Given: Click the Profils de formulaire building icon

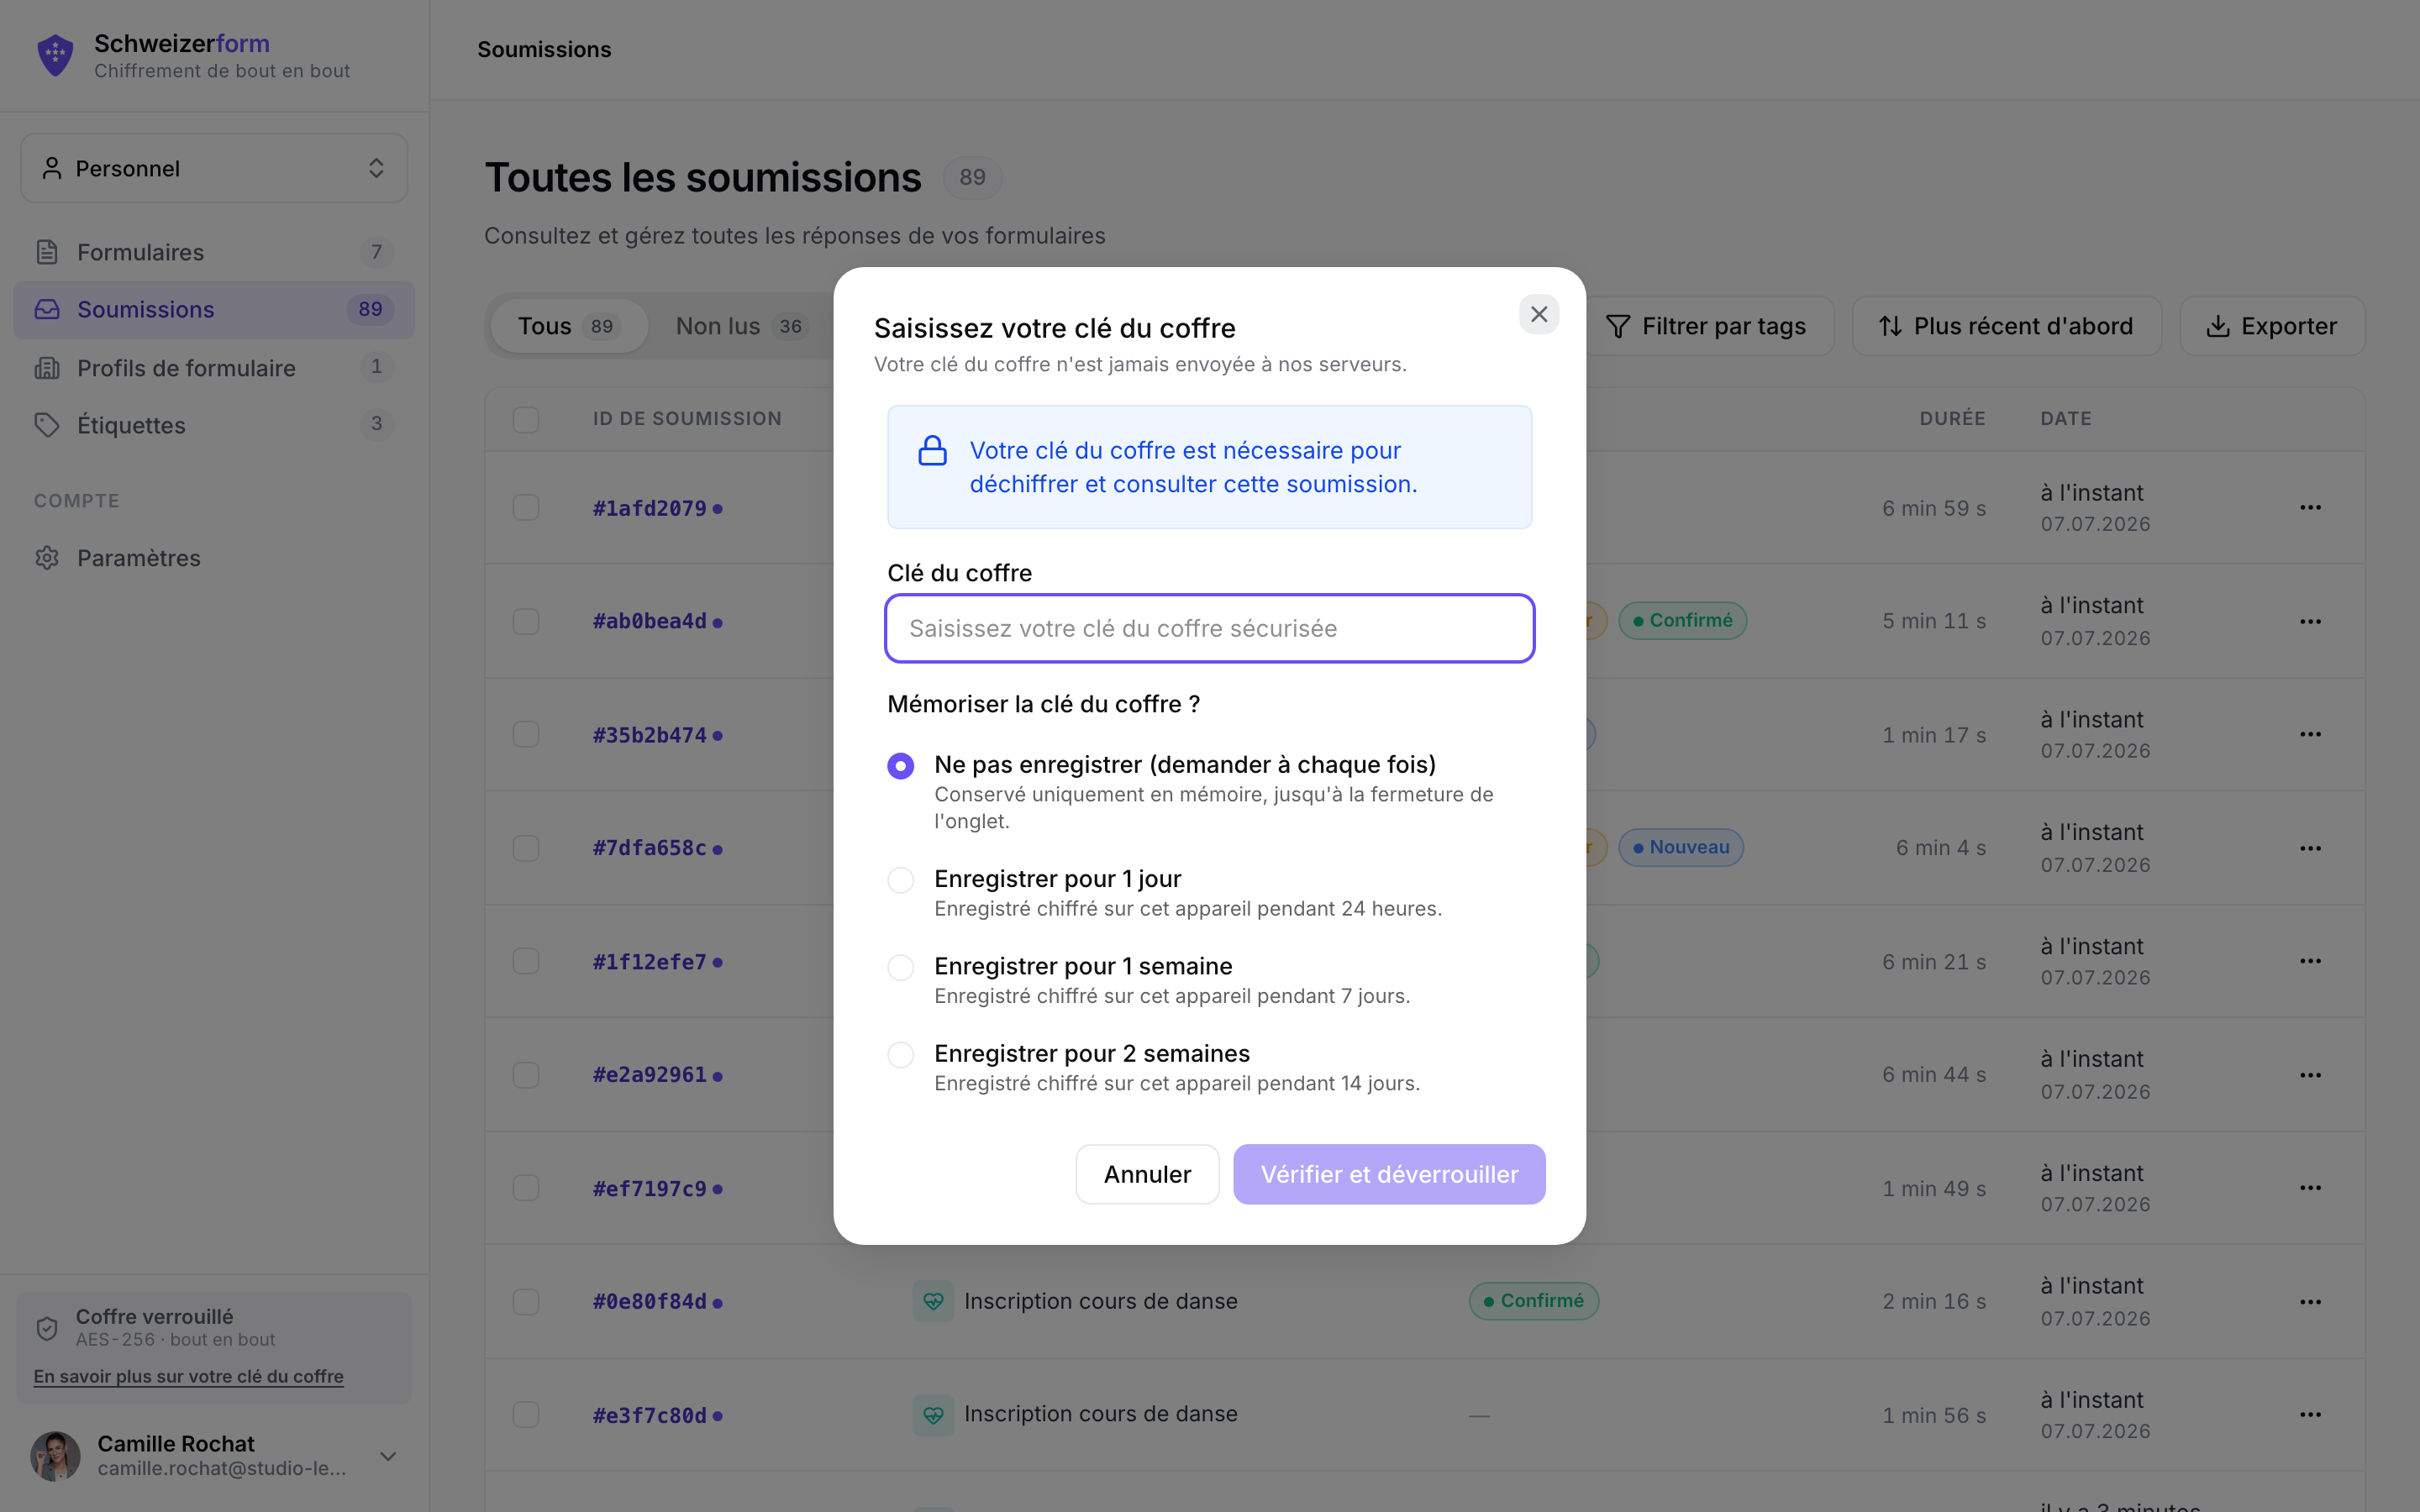Looking at the screenshot, I should point(47,368).
